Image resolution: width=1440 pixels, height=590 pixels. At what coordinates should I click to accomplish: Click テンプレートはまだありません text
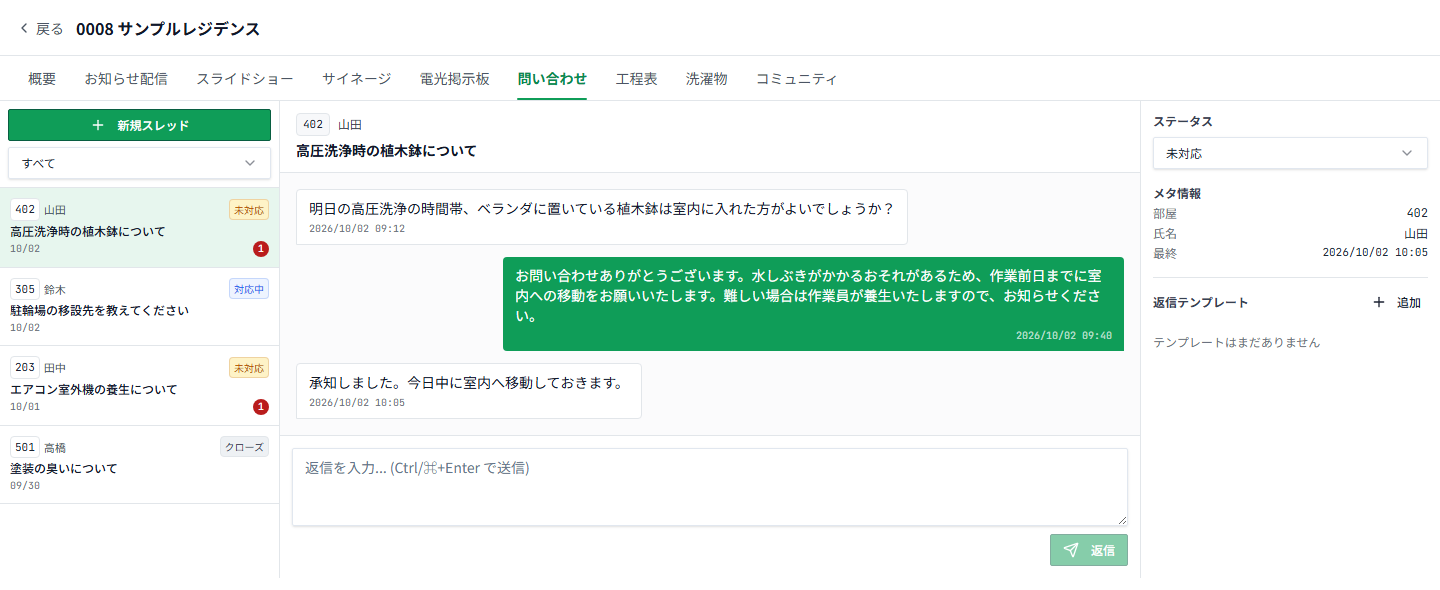pos(1236,342)
